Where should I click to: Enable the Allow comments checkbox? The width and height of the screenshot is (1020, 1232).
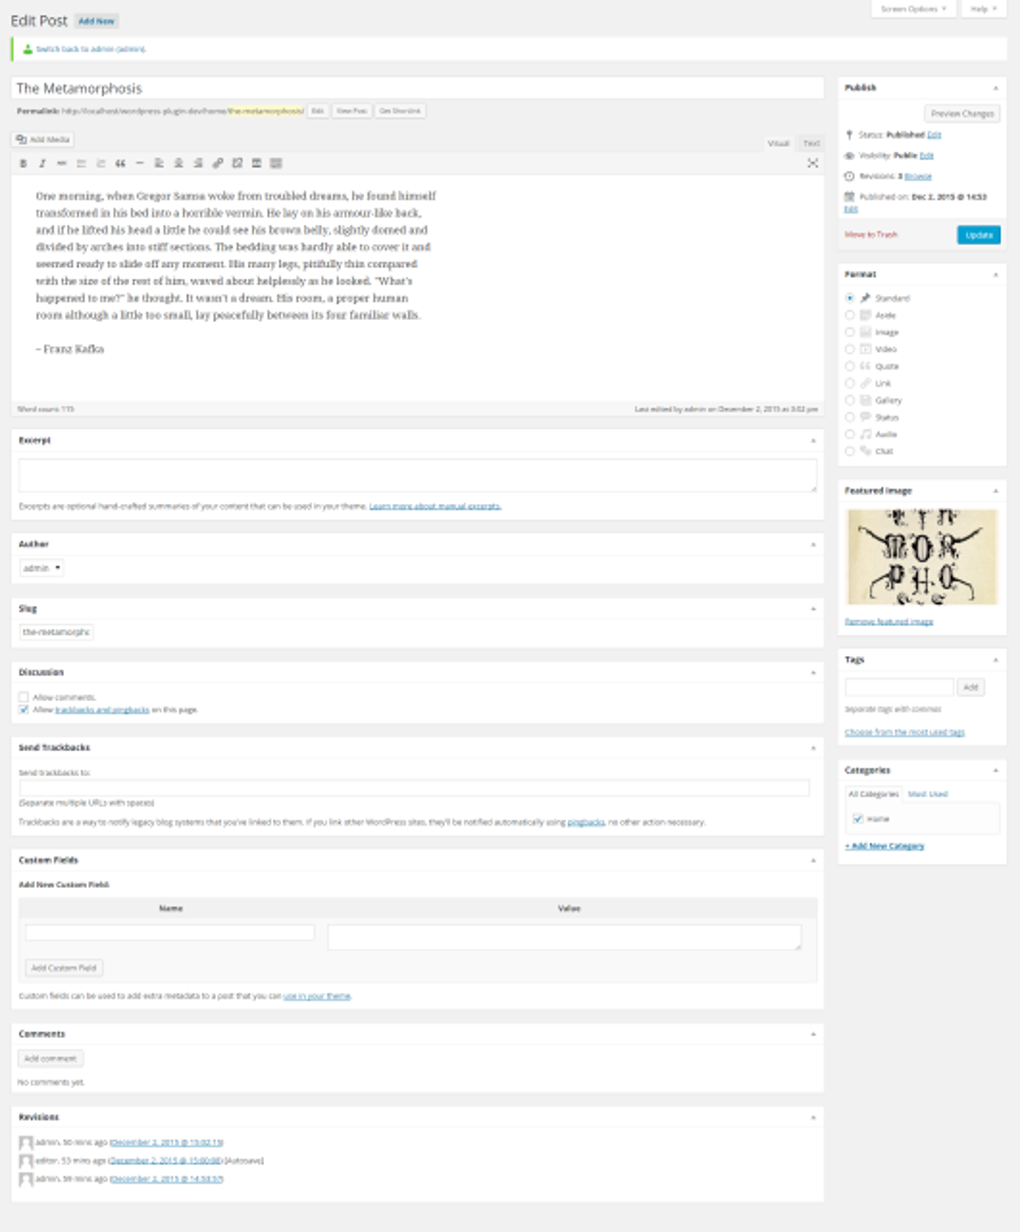pos(23,697)
